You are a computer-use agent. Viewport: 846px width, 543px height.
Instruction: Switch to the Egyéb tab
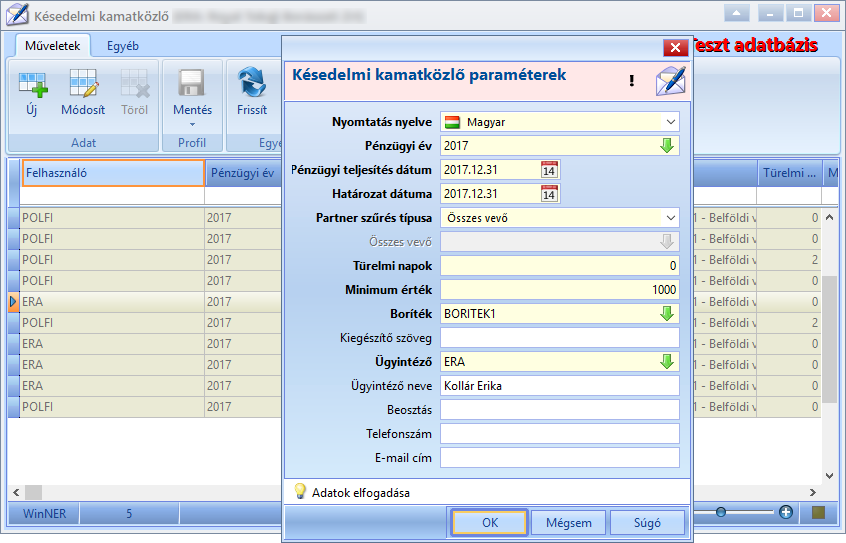[x=122, y=46]
